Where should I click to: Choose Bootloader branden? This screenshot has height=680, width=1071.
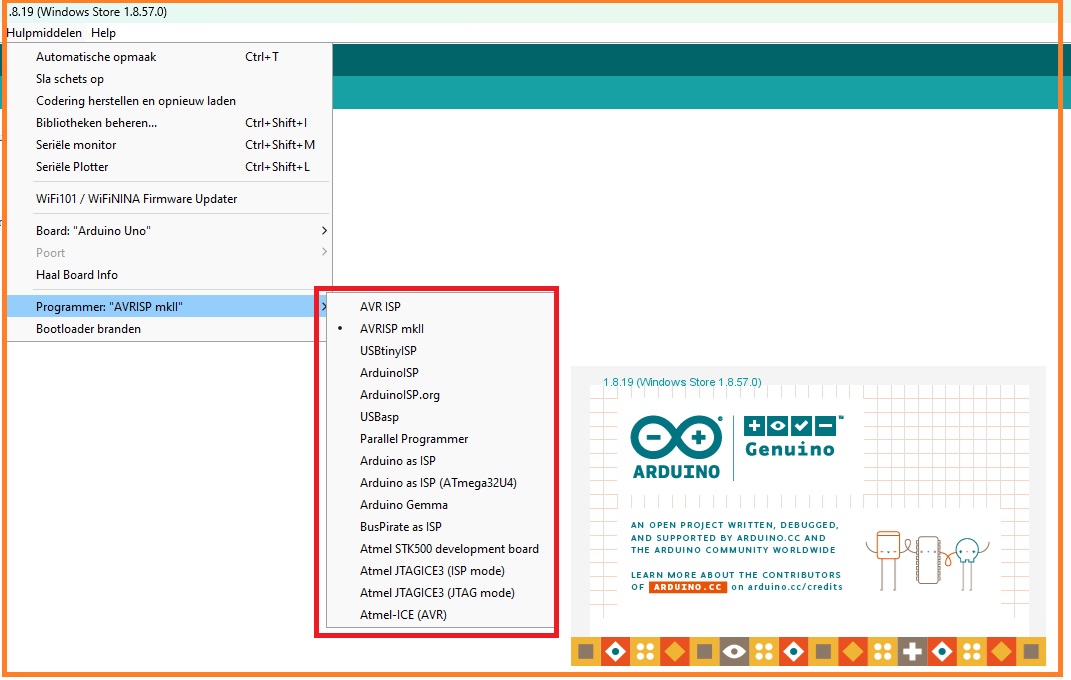click(169, 328)
